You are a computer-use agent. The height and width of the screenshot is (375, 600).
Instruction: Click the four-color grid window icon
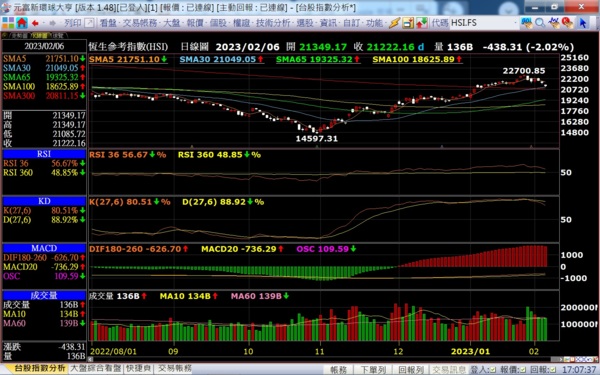click(8, 23)
